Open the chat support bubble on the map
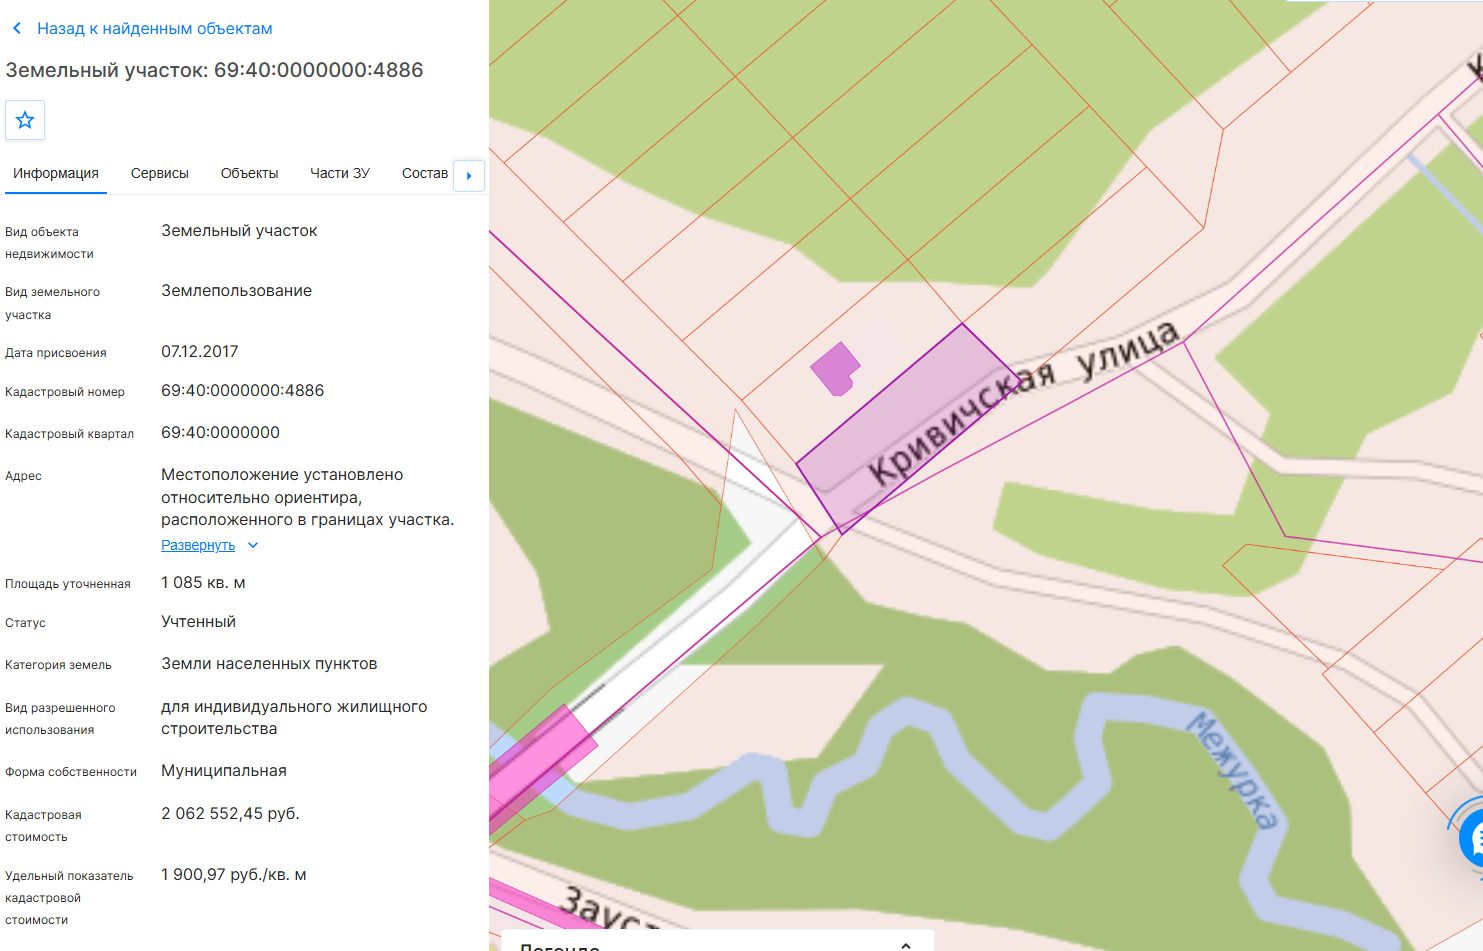Image resolution: width=1483 pixels, height=951 pixels. [1471, 838]
